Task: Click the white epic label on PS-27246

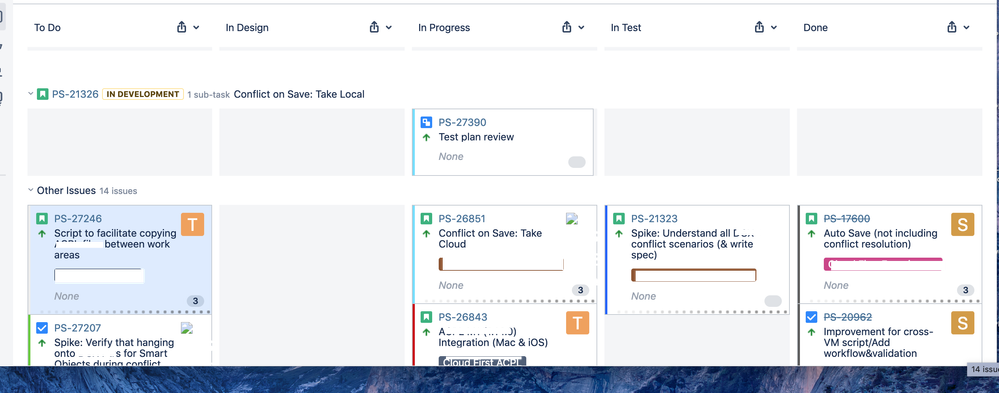Action: [x=99, y=276]
